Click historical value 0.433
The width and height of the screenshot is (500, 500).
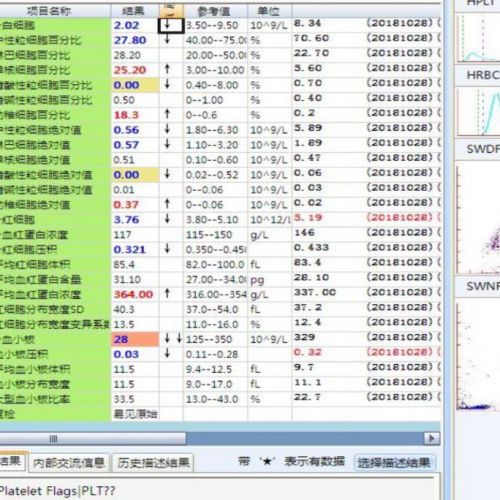coord(311,247)
